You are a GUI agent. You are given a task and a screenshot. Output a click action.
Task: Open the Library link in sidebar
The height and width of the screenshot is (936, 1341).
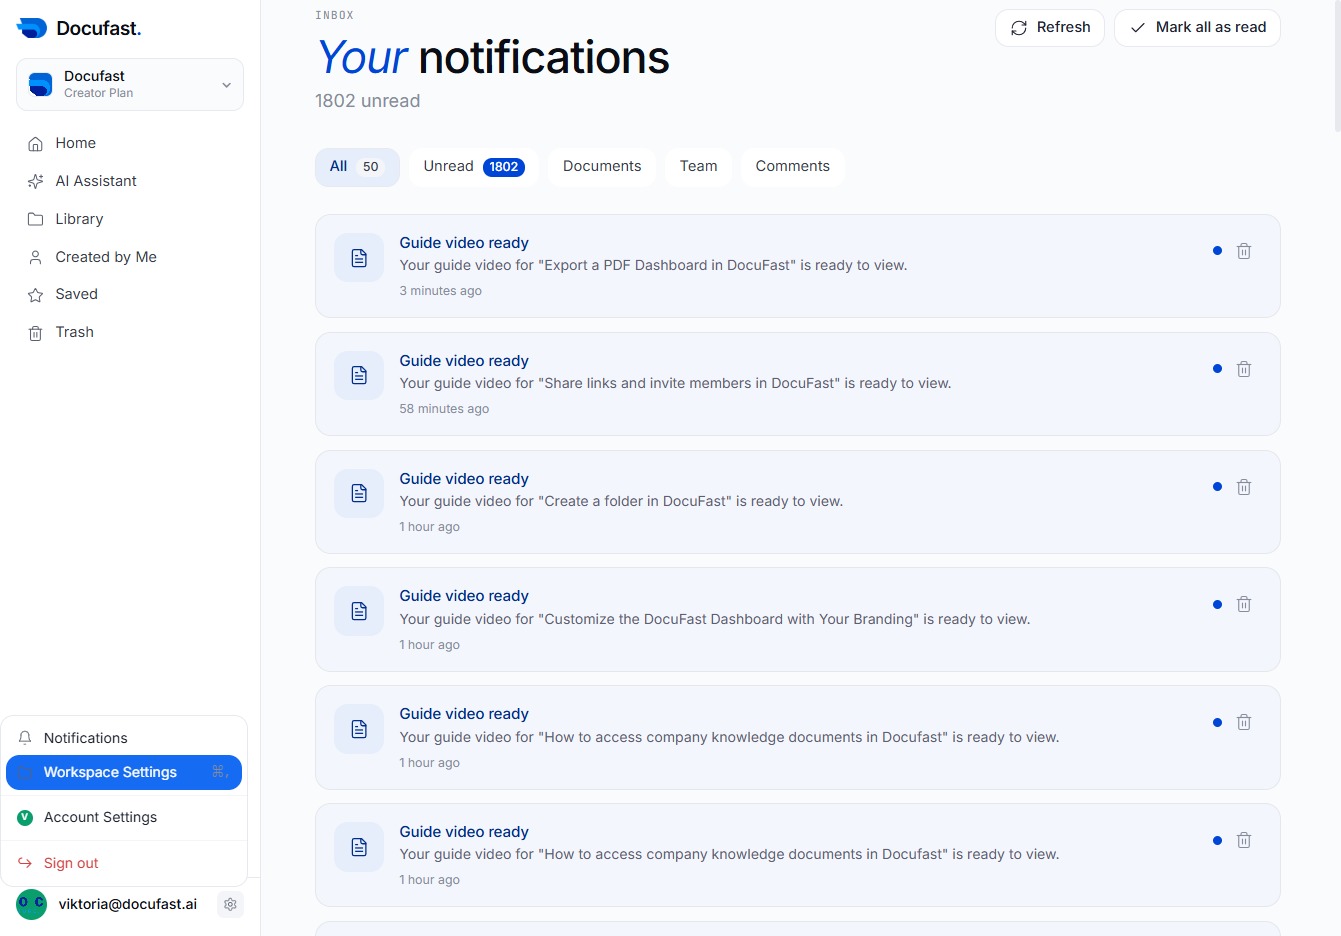[x=130, y=219]
